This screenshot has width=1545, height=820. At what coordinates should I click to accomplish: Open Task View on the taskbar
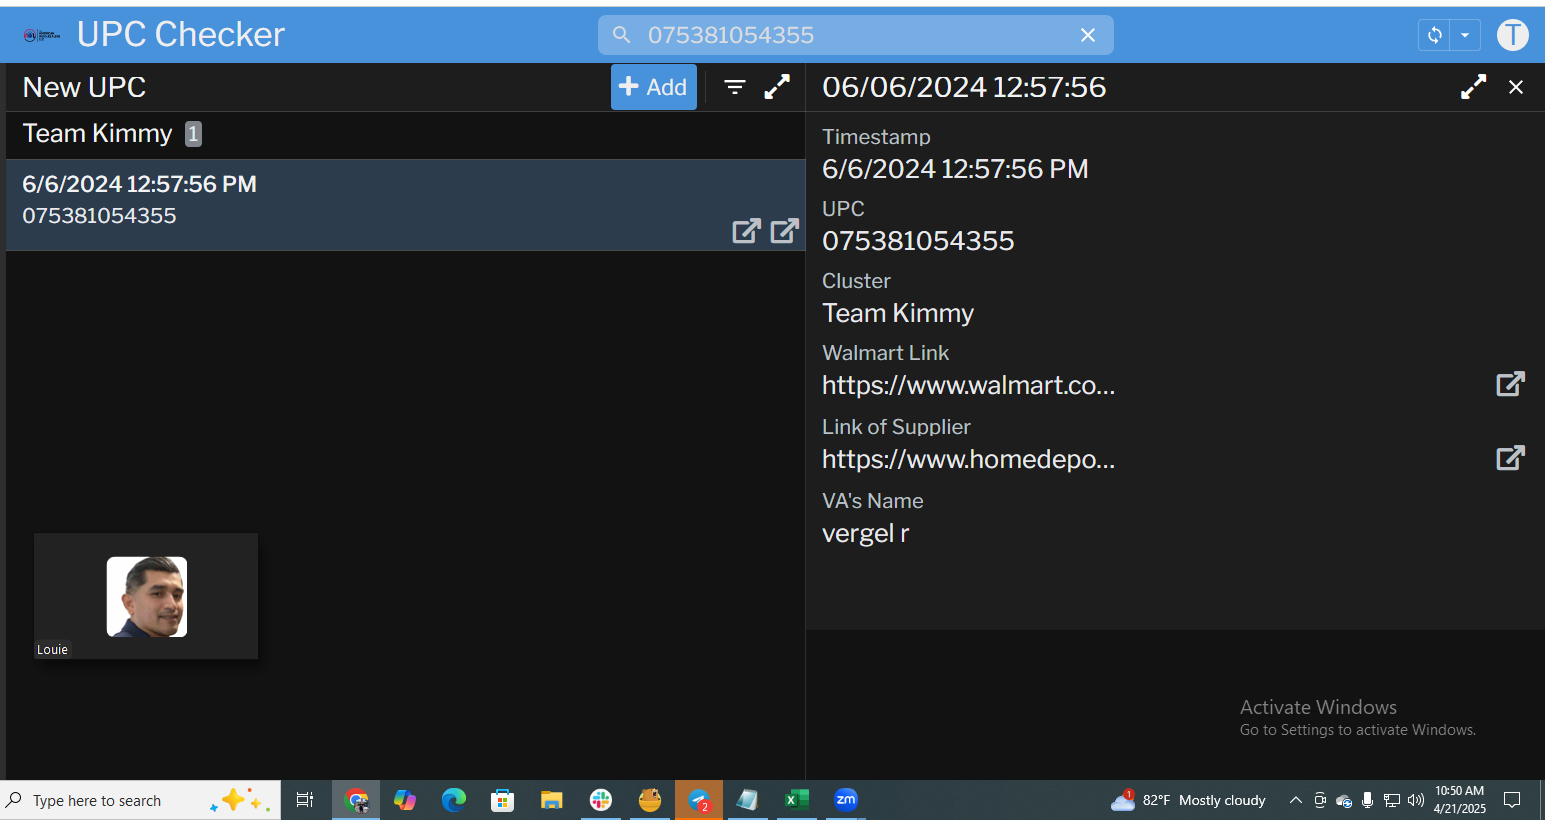[x=305, y=800]
